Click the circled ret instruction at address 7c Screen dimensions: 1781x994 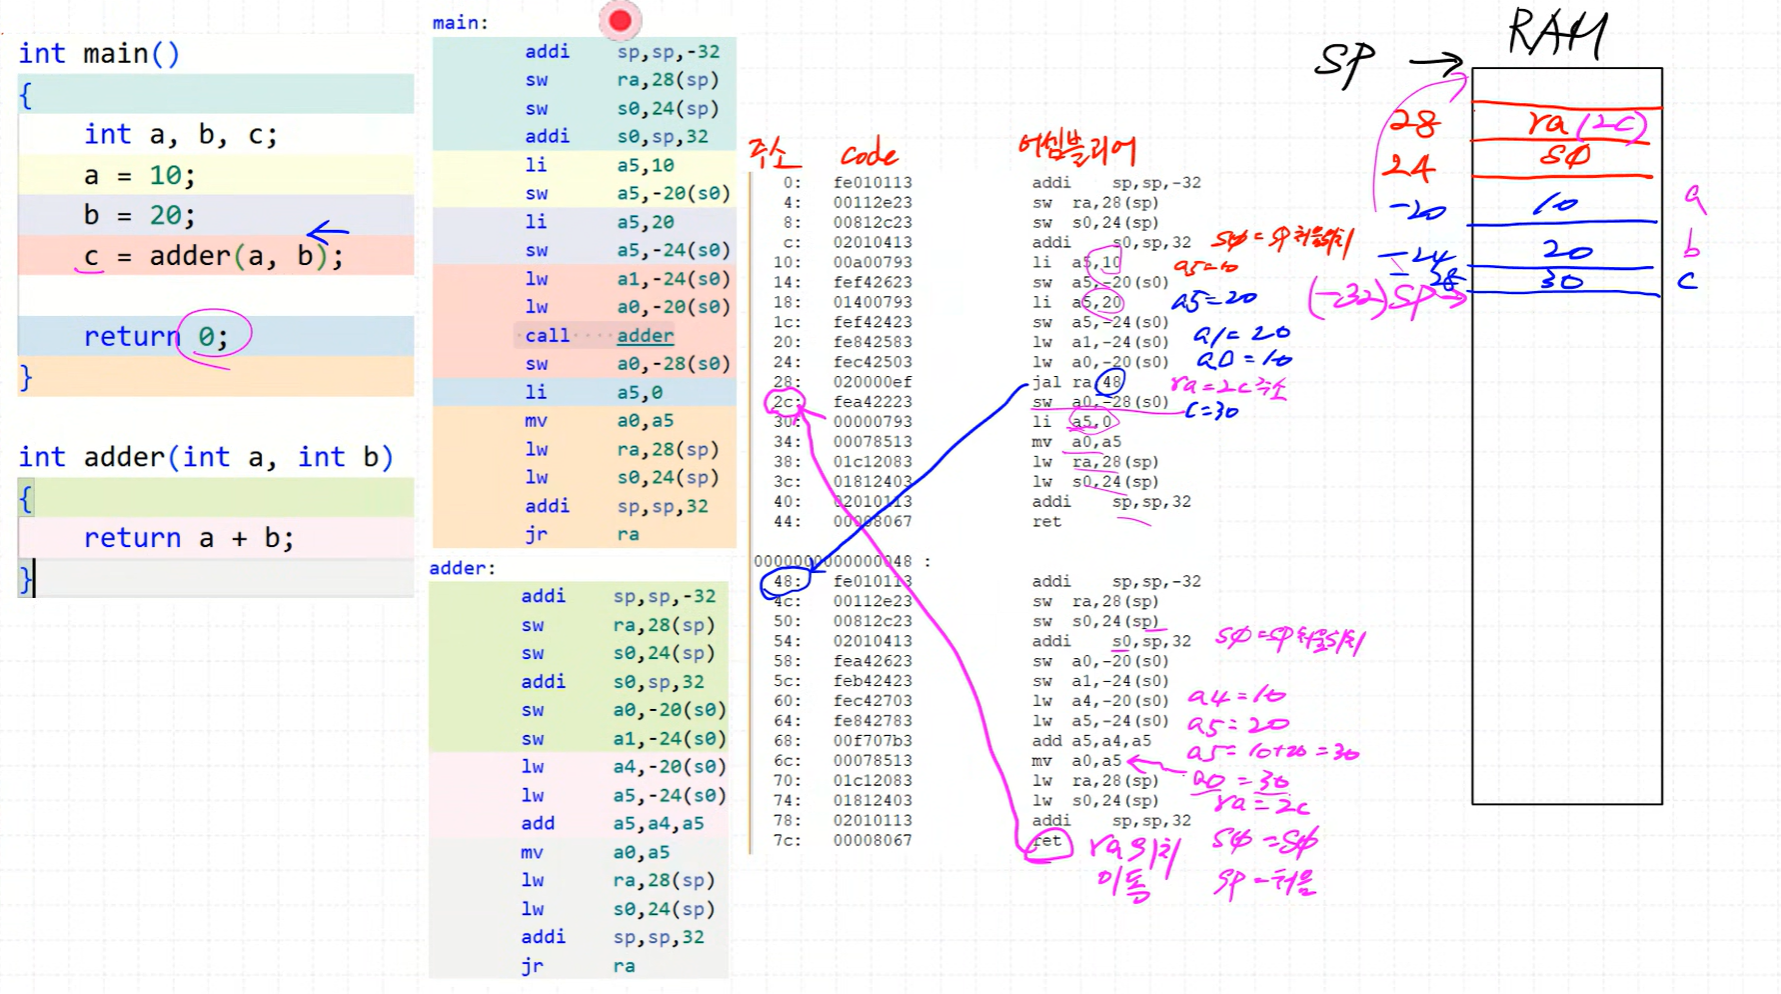1047,841
